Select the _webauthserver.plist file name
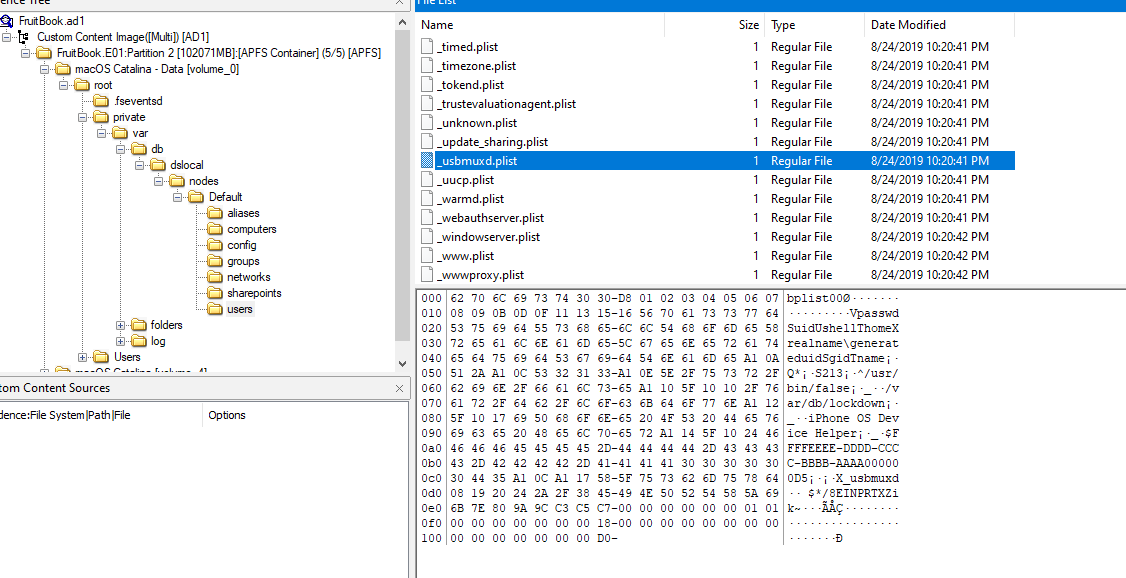The width and height of the screenshot is (1126, 578). [x=490, y=218]
